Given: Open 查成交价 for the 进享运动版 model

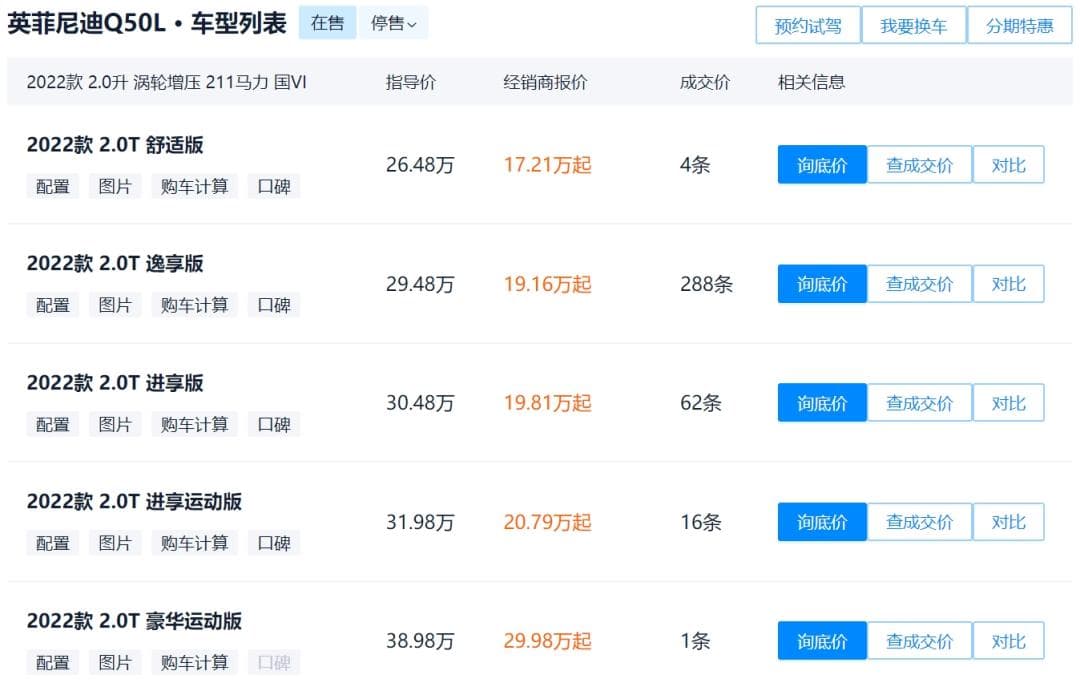Looking at the screenshot, I should tap(919, 522).
